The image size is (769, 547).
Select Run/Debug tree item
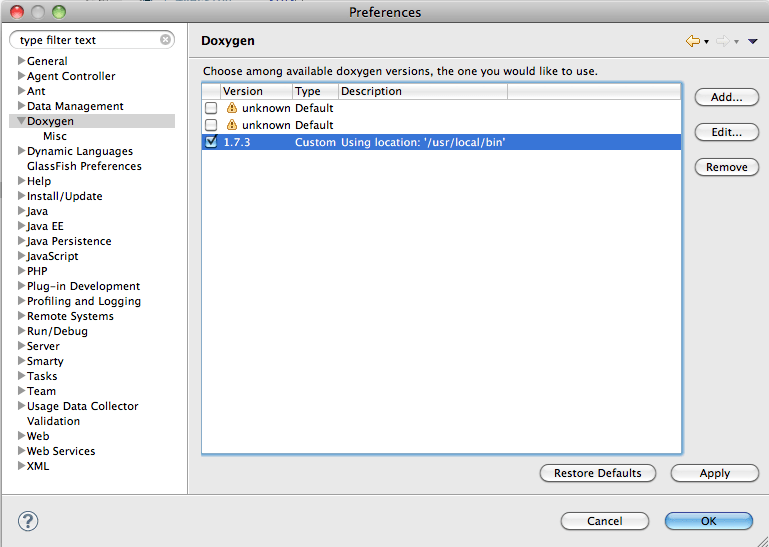click(57, 331)
